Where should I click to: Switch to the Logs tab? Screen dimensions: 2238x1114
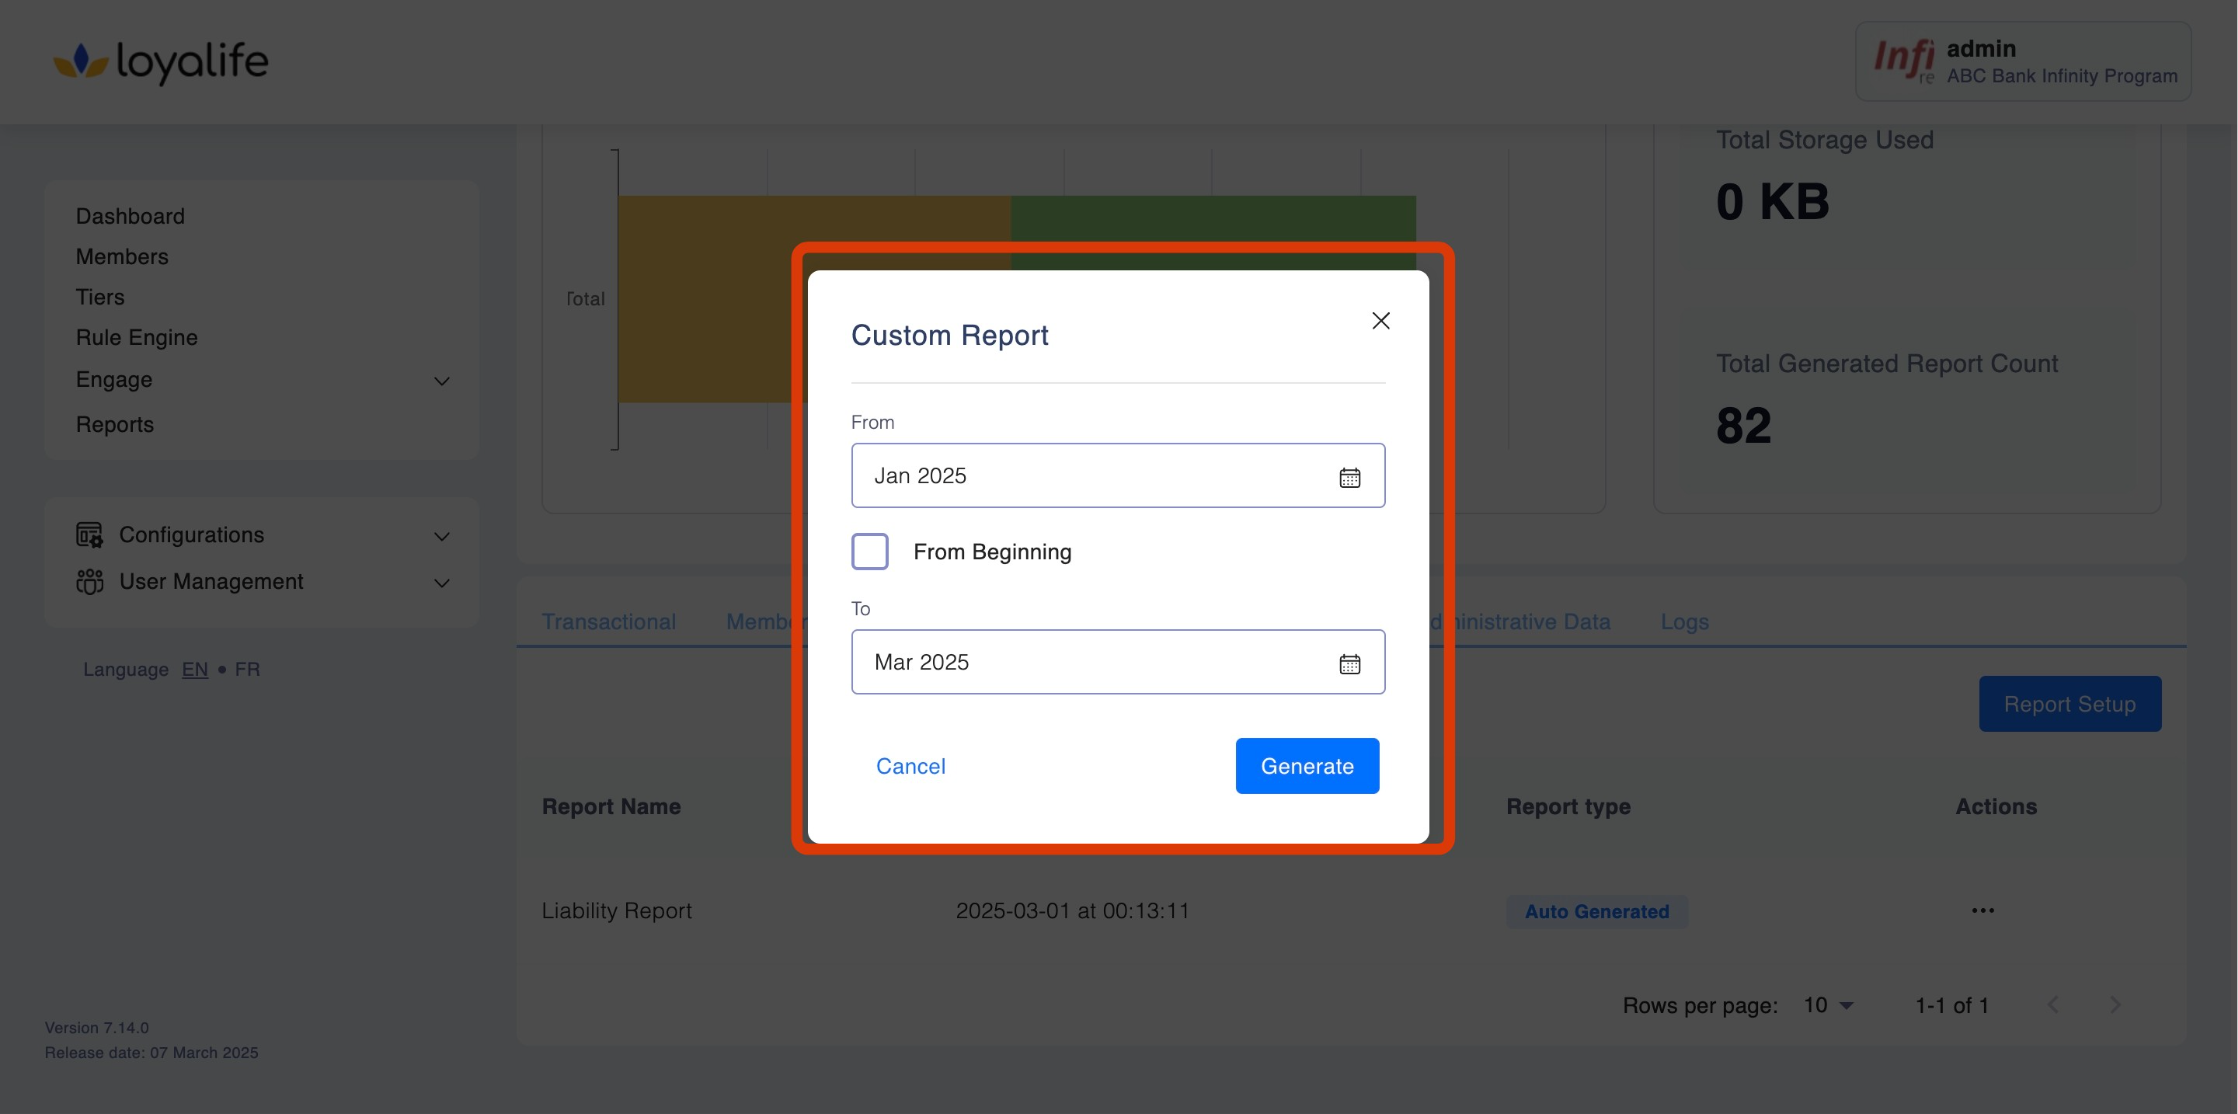click(x=1684, y=622)
